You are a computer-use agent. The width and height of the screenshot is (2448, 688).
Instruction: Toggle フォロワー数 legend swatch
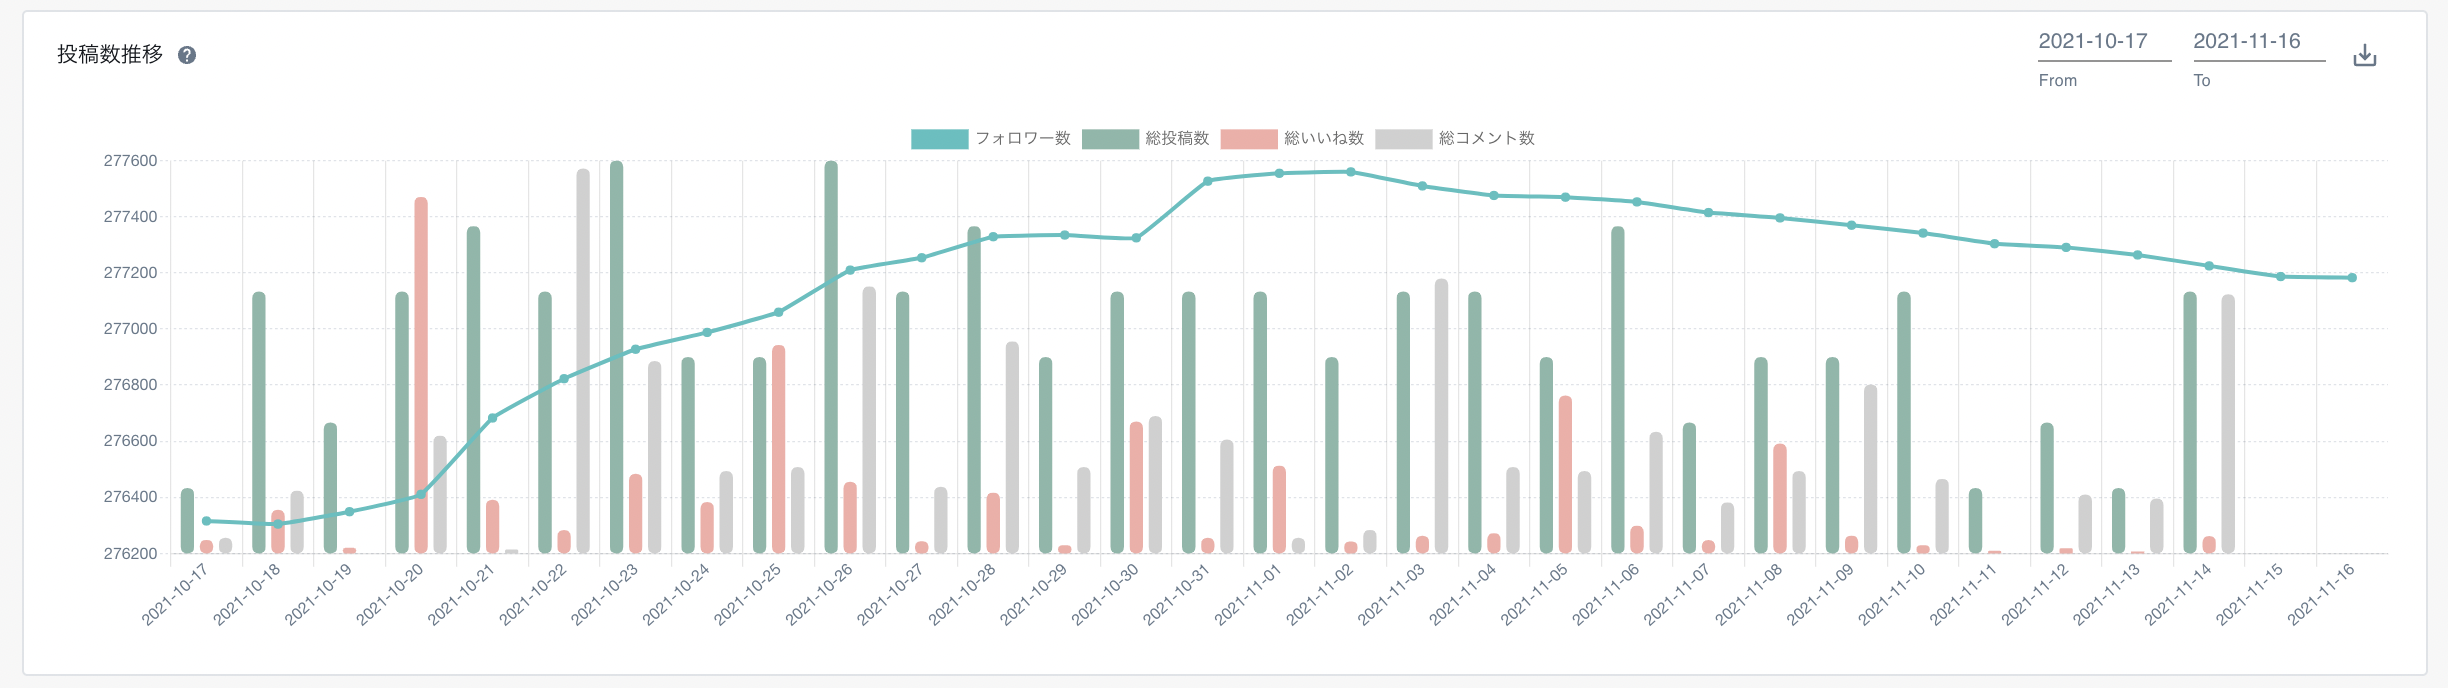(x=939, y=139)
